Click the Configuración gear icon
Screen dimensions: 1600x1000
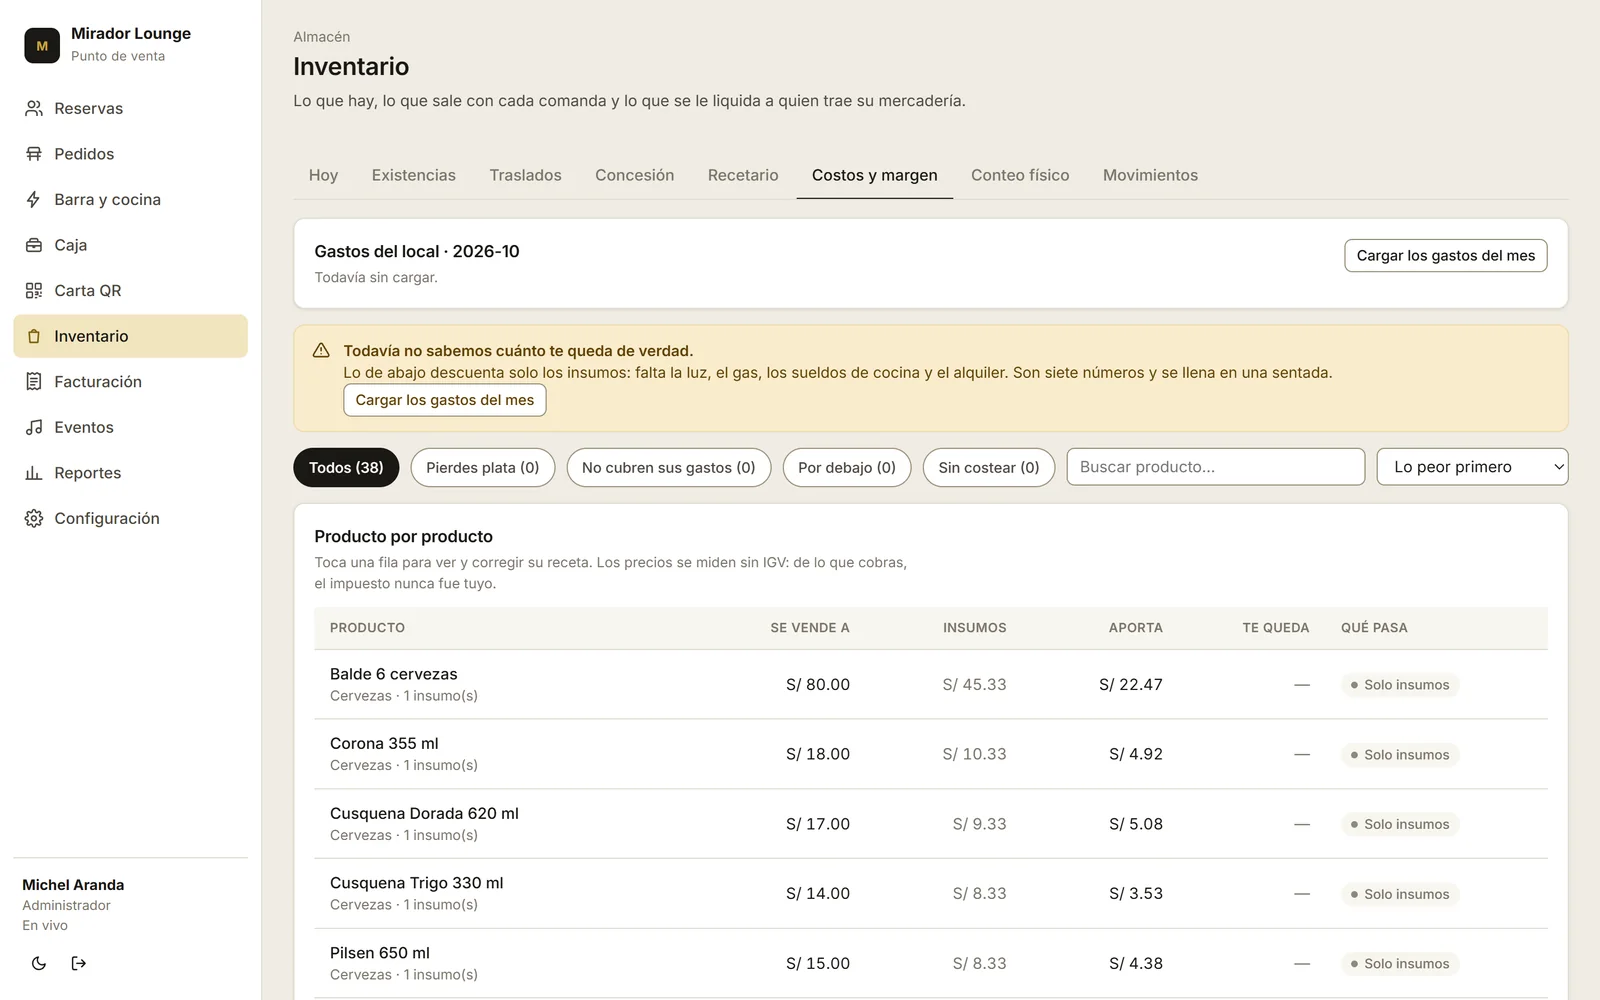click(x=34, y=518)
